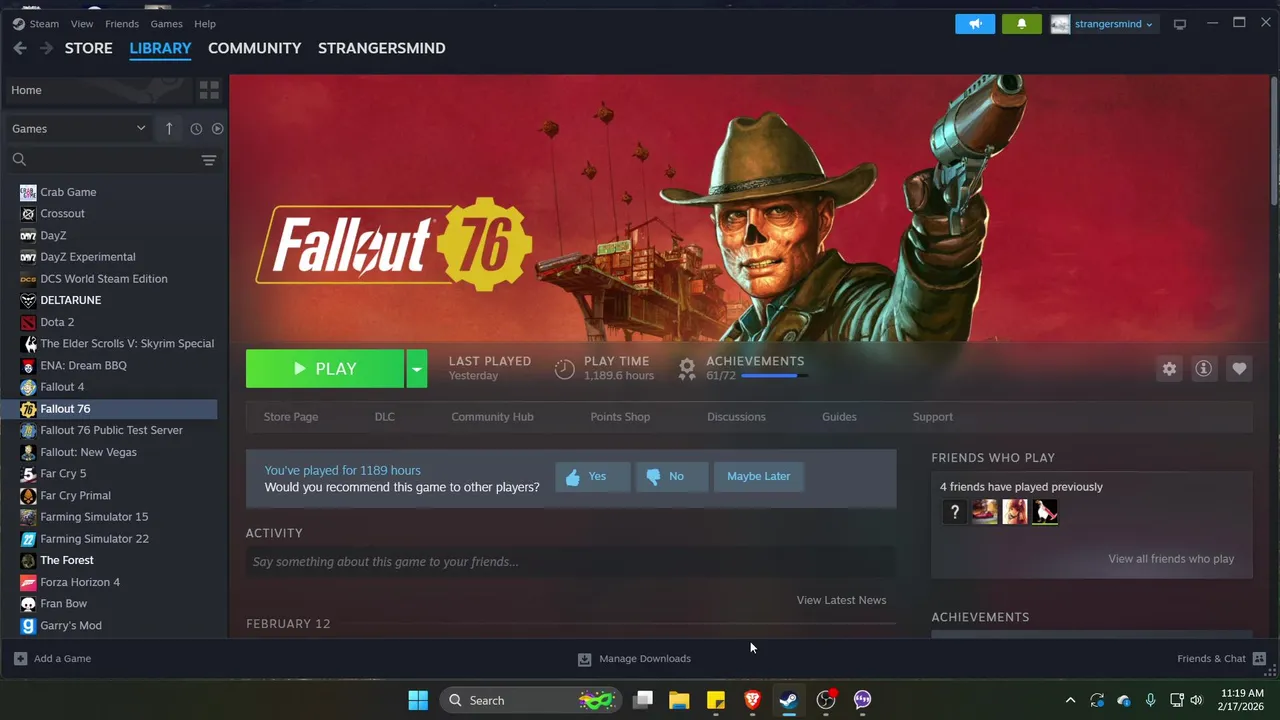Viewport: 1280px width, 720px height.
Task: Open STRANGERSMIND profile tab
Action: point(382,48)
